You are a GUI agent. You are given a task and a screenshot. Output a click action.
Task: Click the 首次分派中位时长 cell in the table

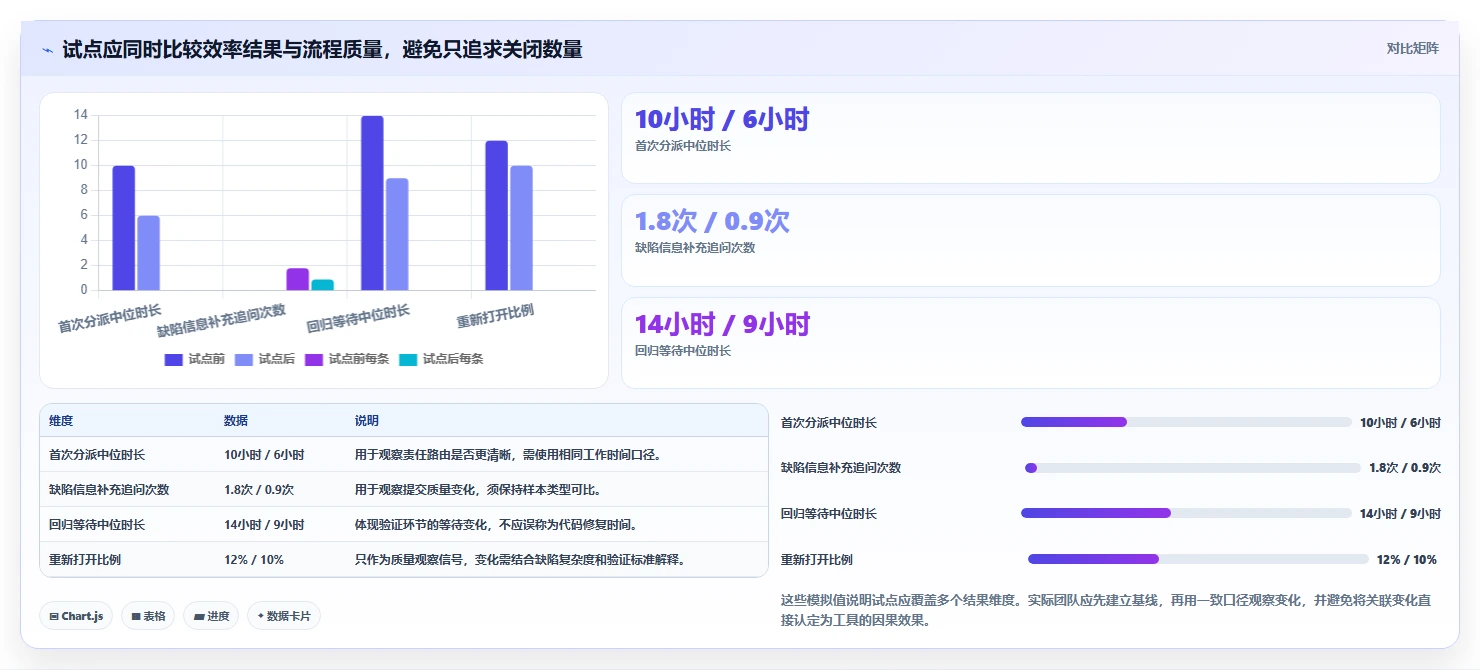point(97,455)
